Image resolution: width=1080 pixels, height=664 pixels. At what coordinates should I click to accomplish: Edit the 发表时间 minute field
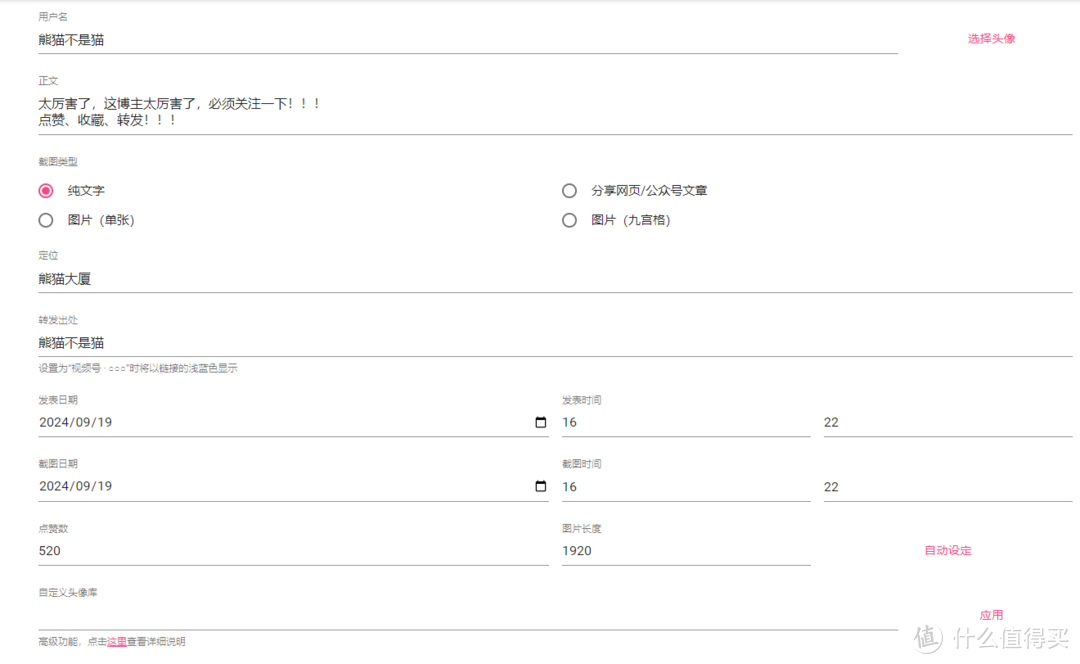coord(946,423)
